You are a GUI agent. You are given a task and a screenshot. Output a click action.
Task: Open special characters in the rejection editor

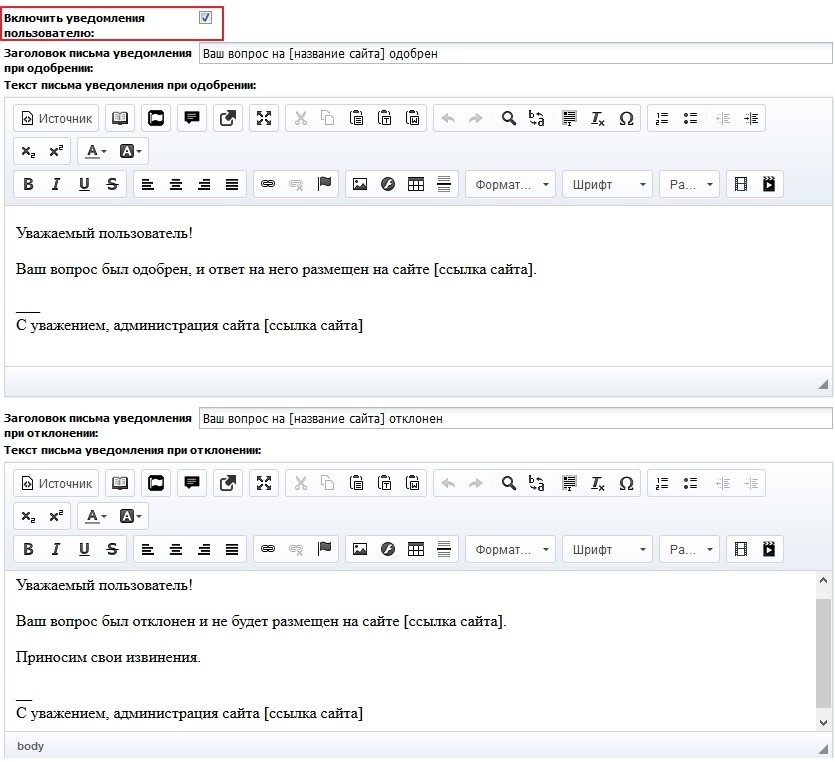click(x=626, y=483)
